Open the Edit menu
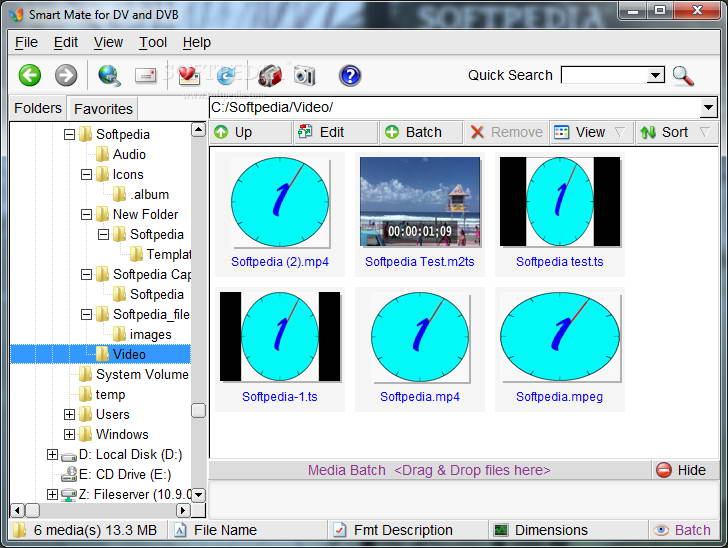Viewport: 728px width, 548px height. point(65,42)
